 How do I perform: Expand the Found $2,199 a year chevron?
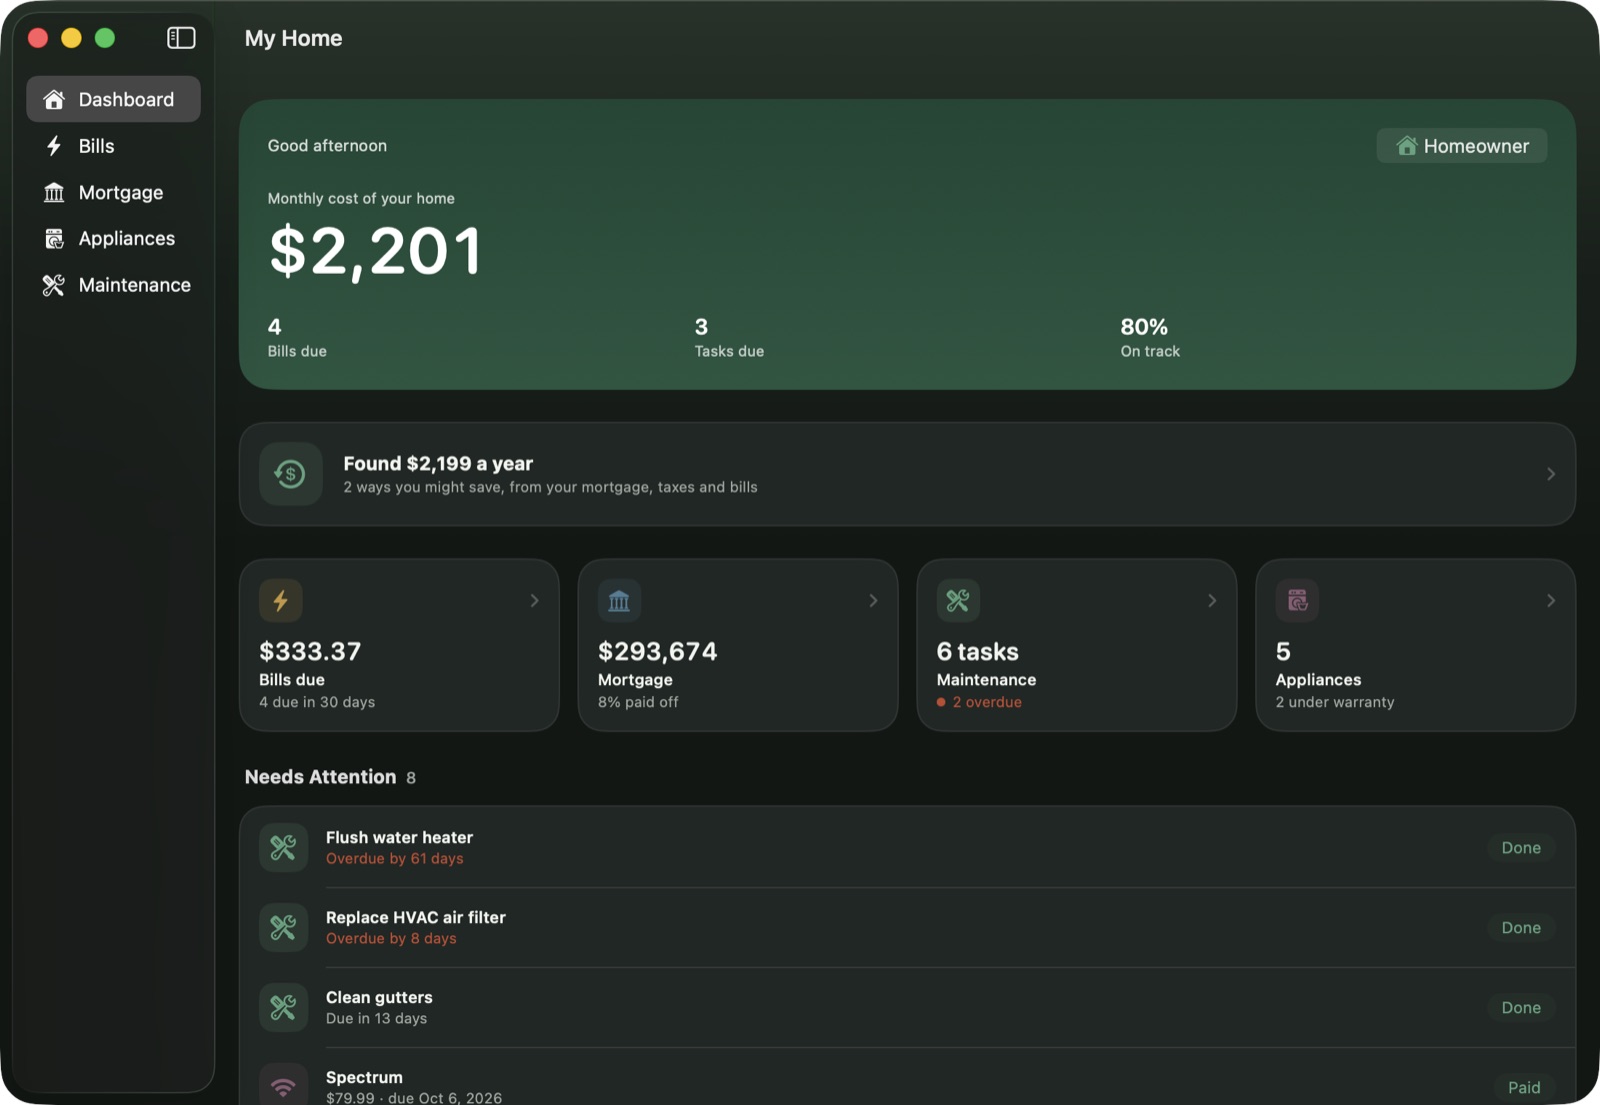pos(1551,474)
